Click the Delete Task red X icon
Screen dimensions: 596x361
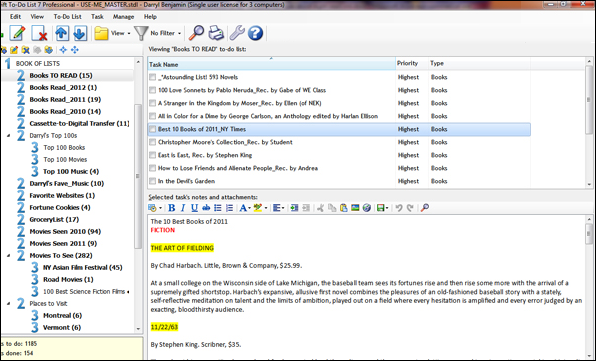(x=39, y=33)
